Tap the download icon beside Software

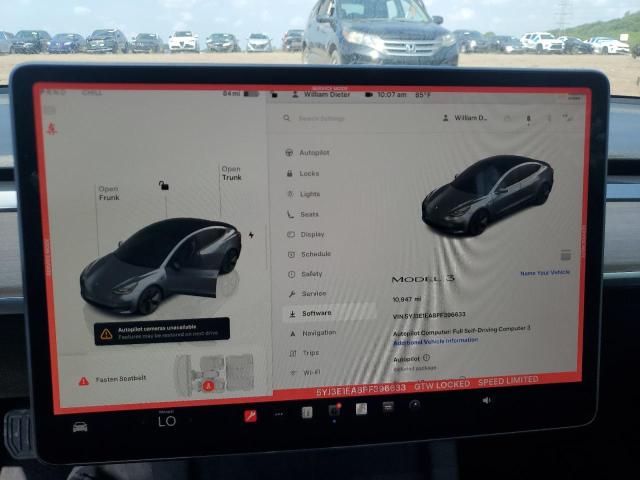292,314
